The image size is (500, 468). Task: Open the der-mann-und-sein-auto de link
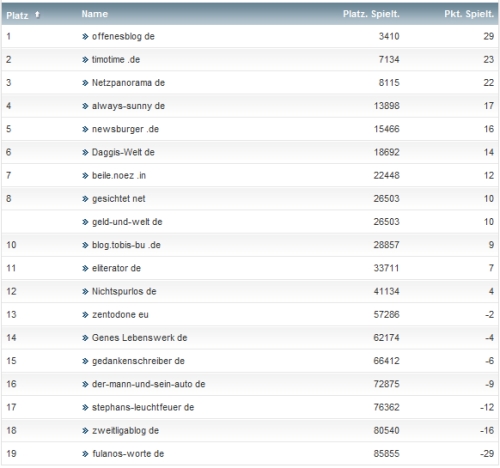pyautogui.click(x=148, y=384)
